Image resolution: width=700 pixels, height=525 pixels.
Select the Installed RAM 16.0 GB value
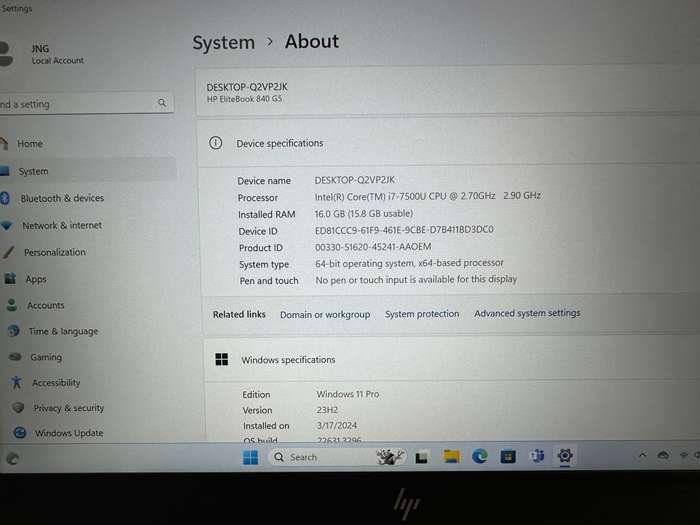coord(364,214)
